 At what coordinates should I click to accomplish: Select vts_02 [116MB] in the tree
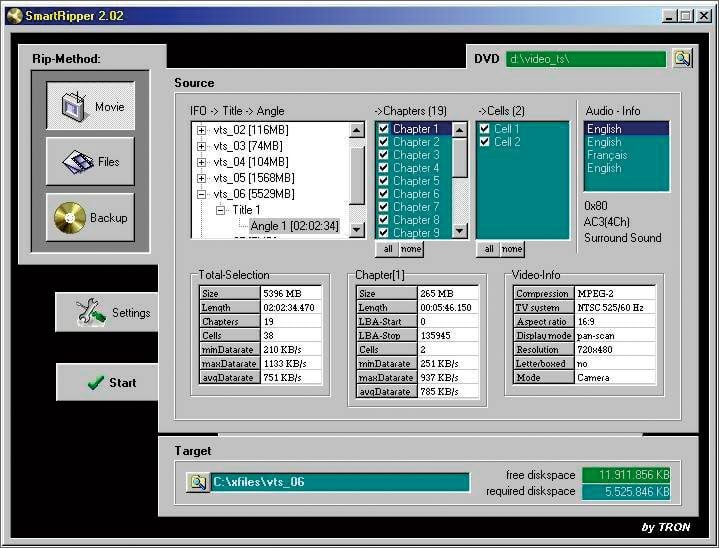[251, 130]
